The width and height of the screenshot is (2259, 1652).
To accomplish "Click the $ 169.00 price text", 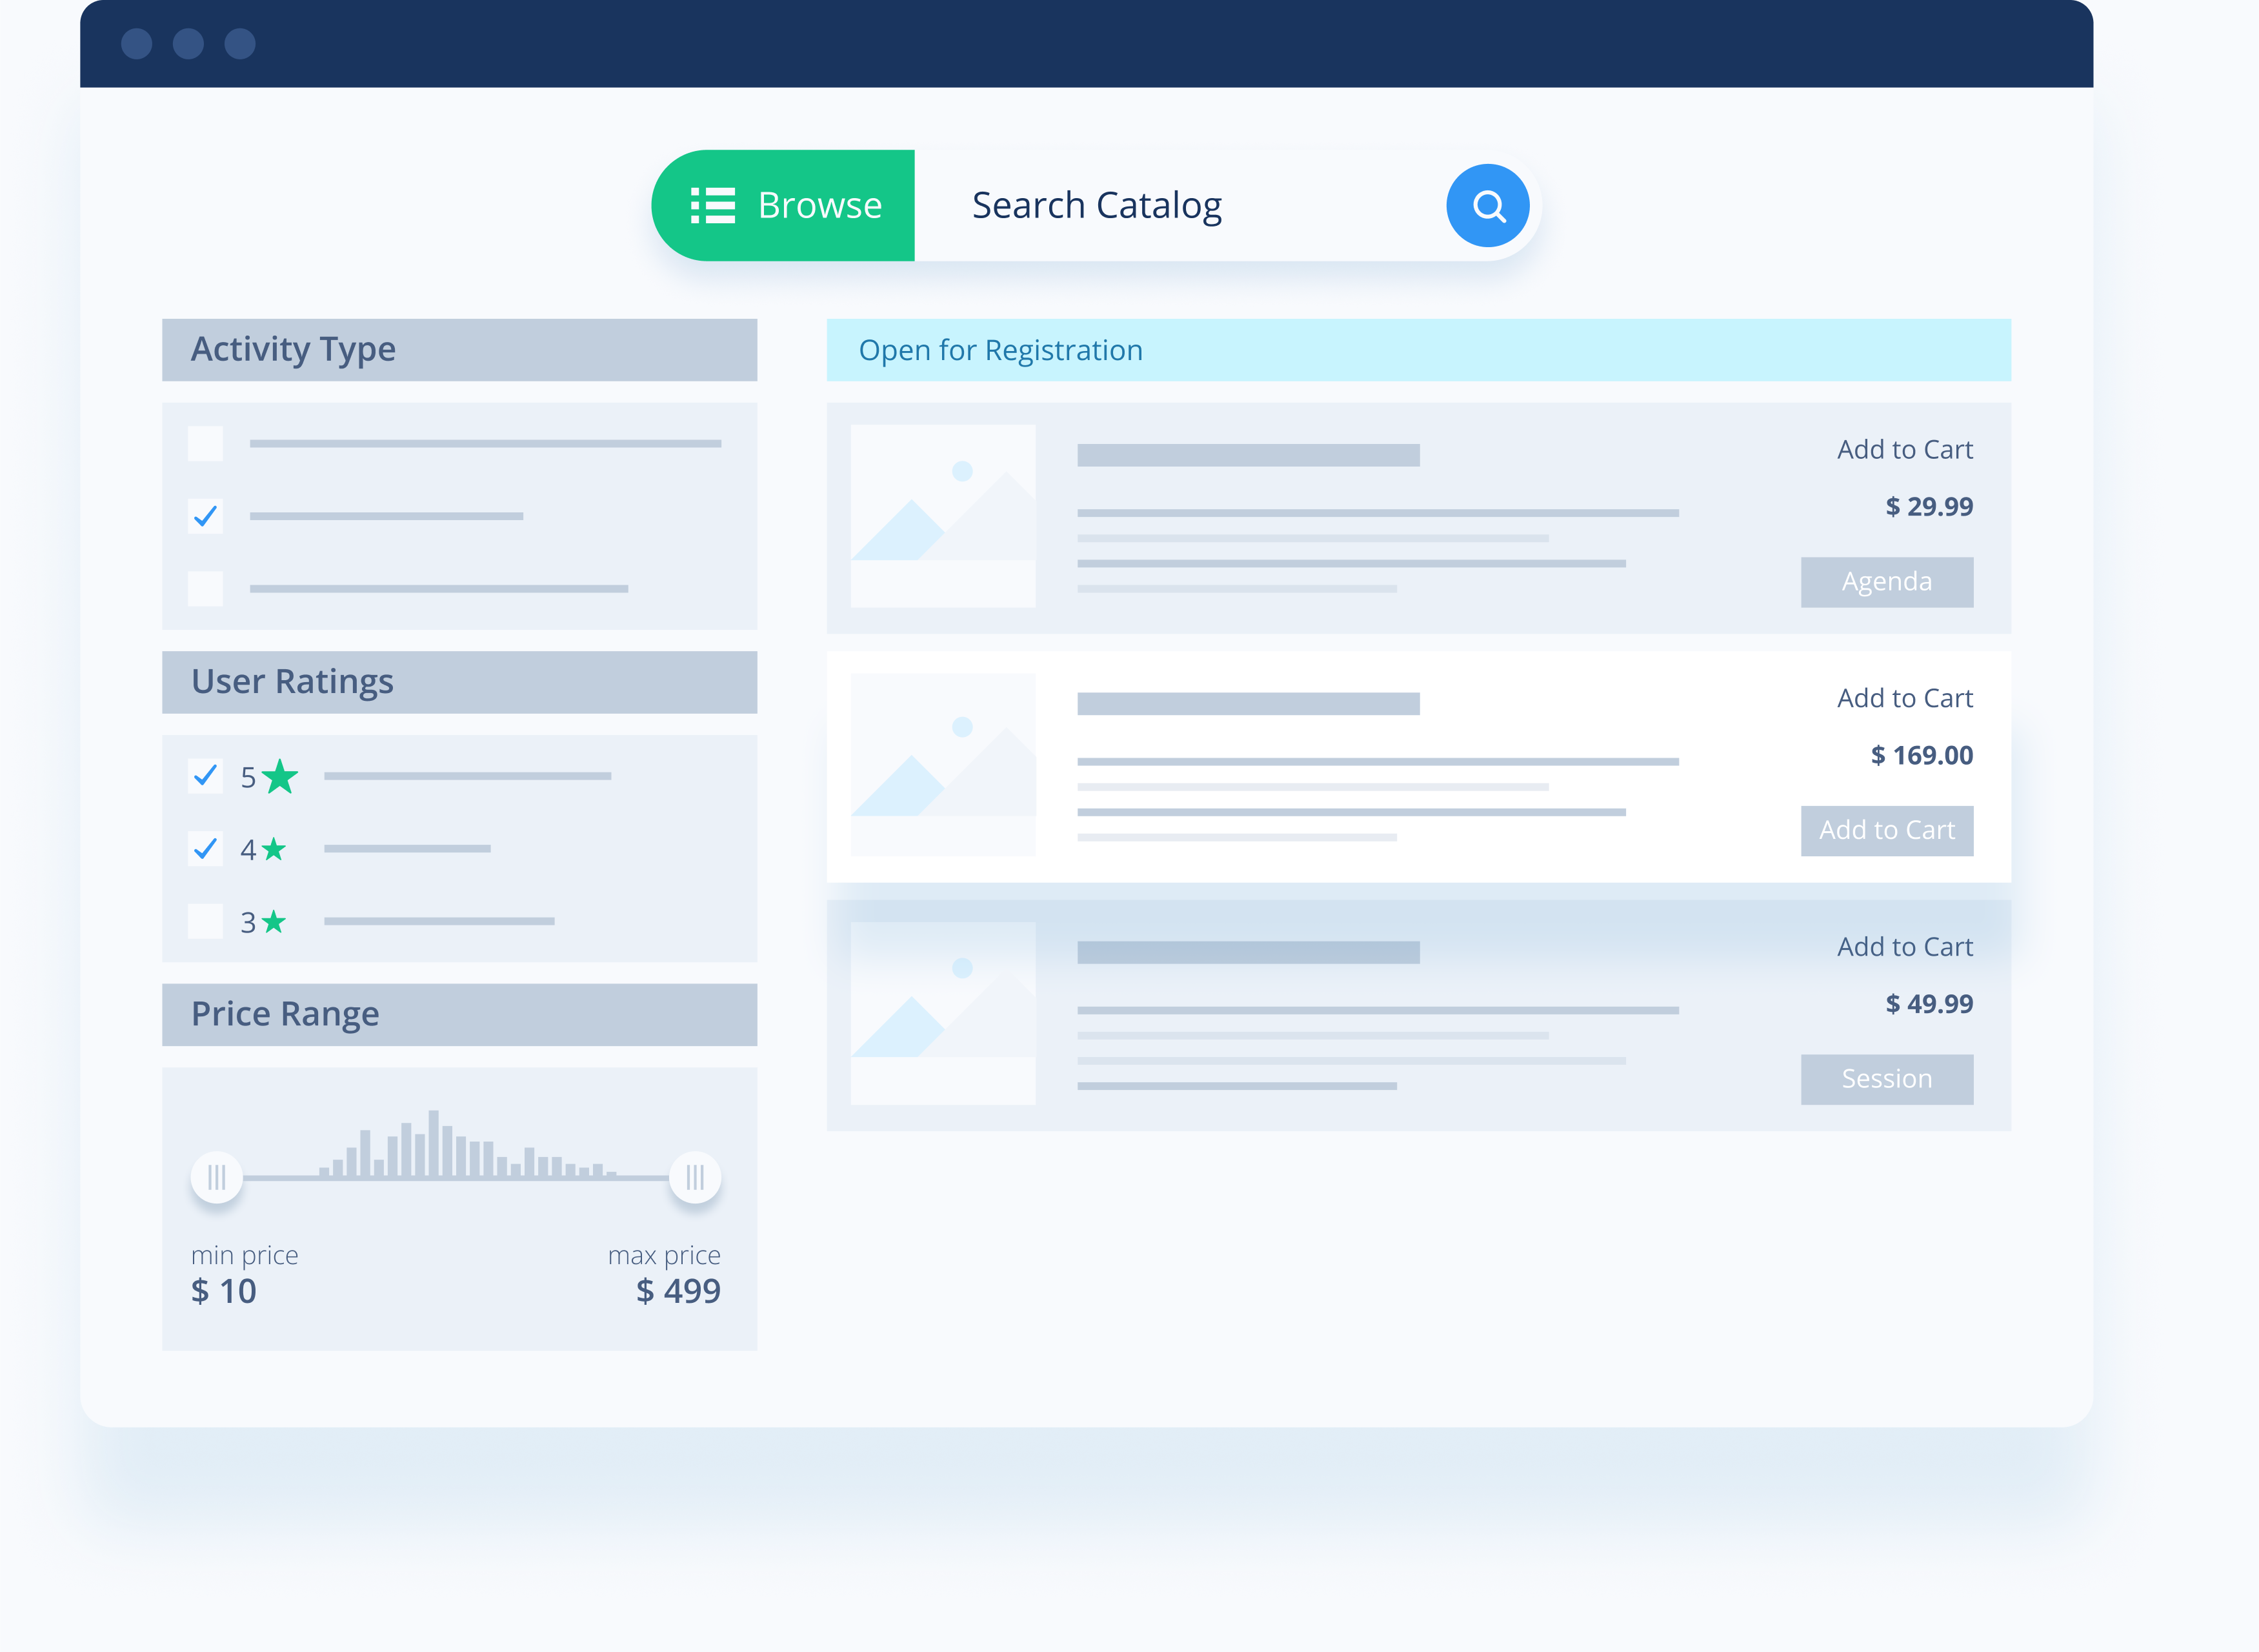I will pos(1922,755).
